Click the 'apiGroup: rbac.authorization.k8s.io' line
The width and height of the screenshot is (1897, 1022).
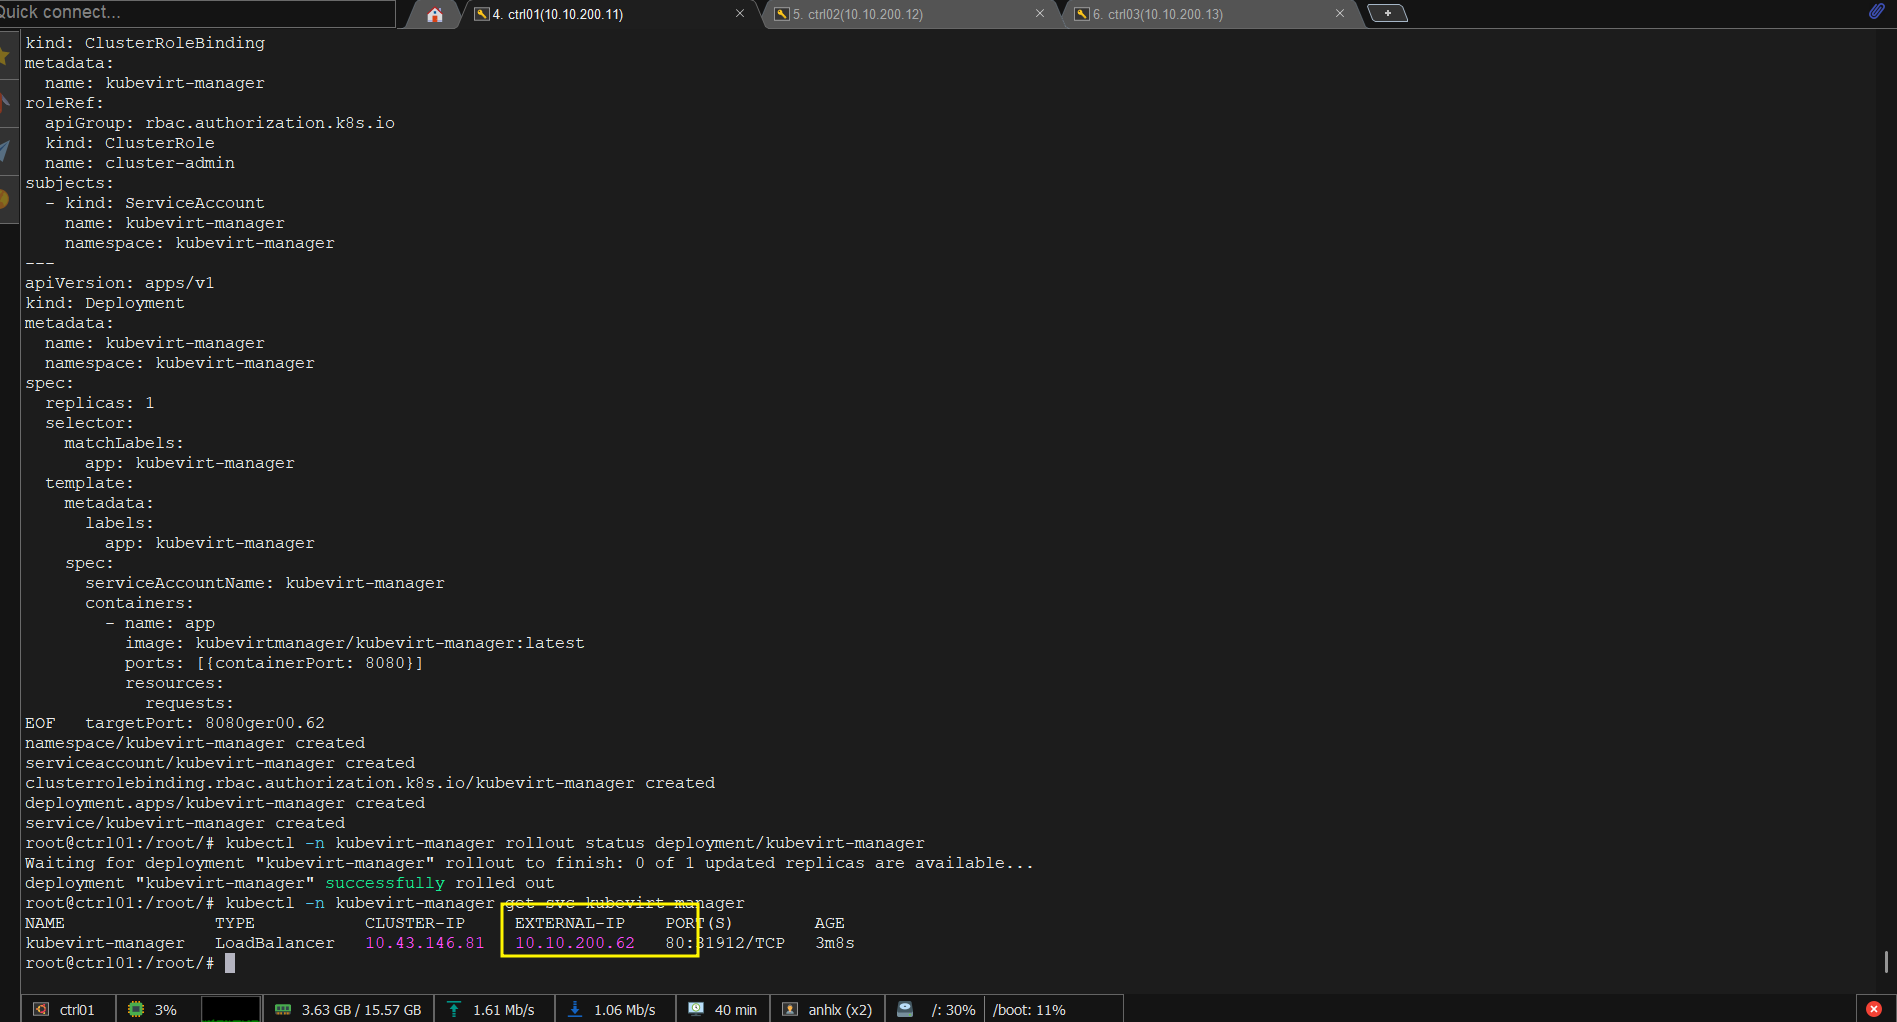coord(220,123)
